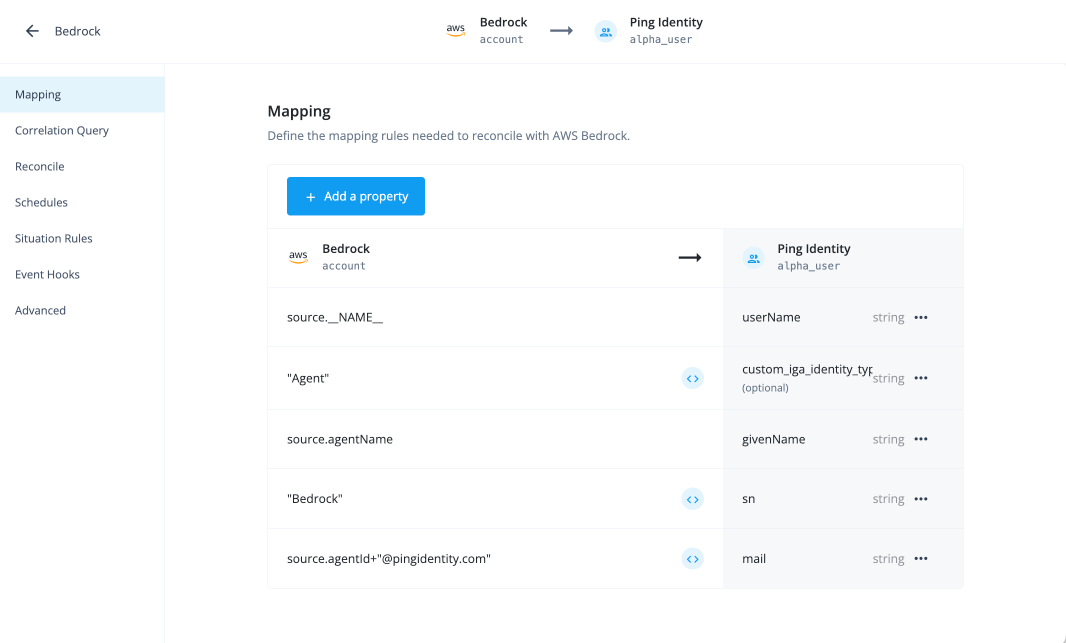Image resolution: width=1066 pixels, height=643 pixels.
Task: Click the mail target property
Action: tap(754, 559)
